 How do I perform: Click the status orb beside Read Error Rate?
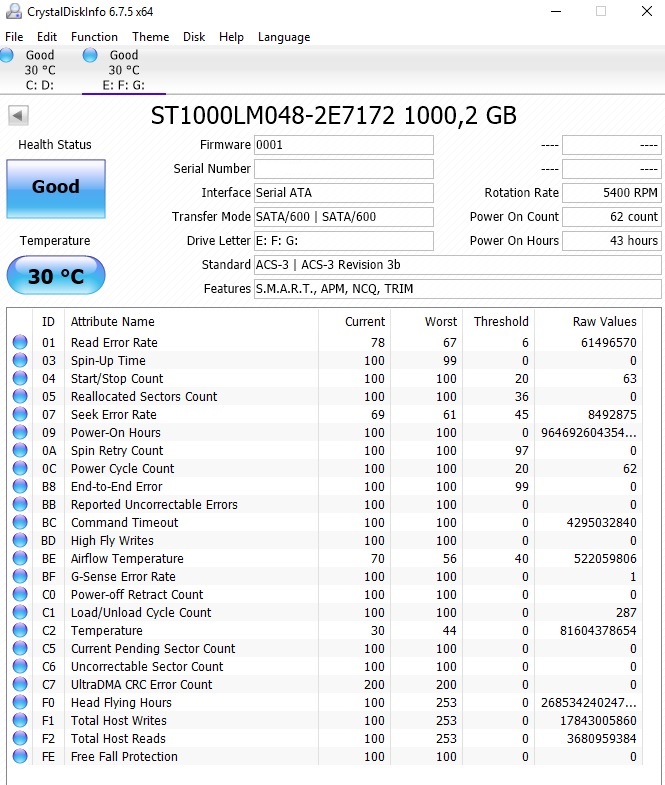[x=20, y=343]
